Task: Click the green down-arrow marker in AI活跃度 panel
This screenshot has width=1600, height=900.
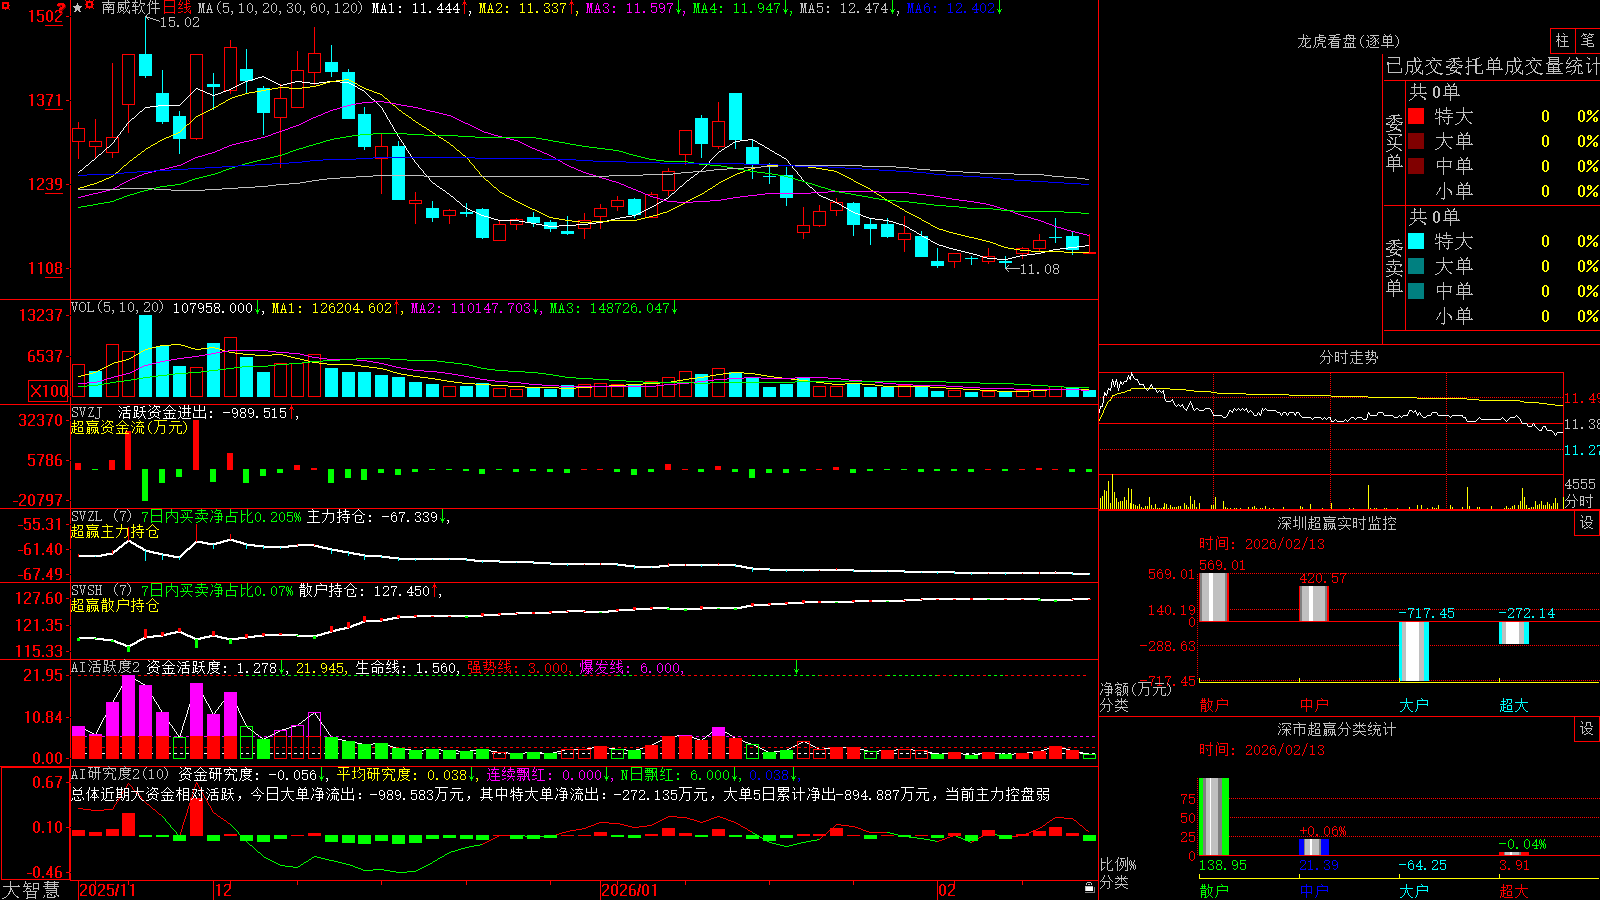Action: (796, 667)
